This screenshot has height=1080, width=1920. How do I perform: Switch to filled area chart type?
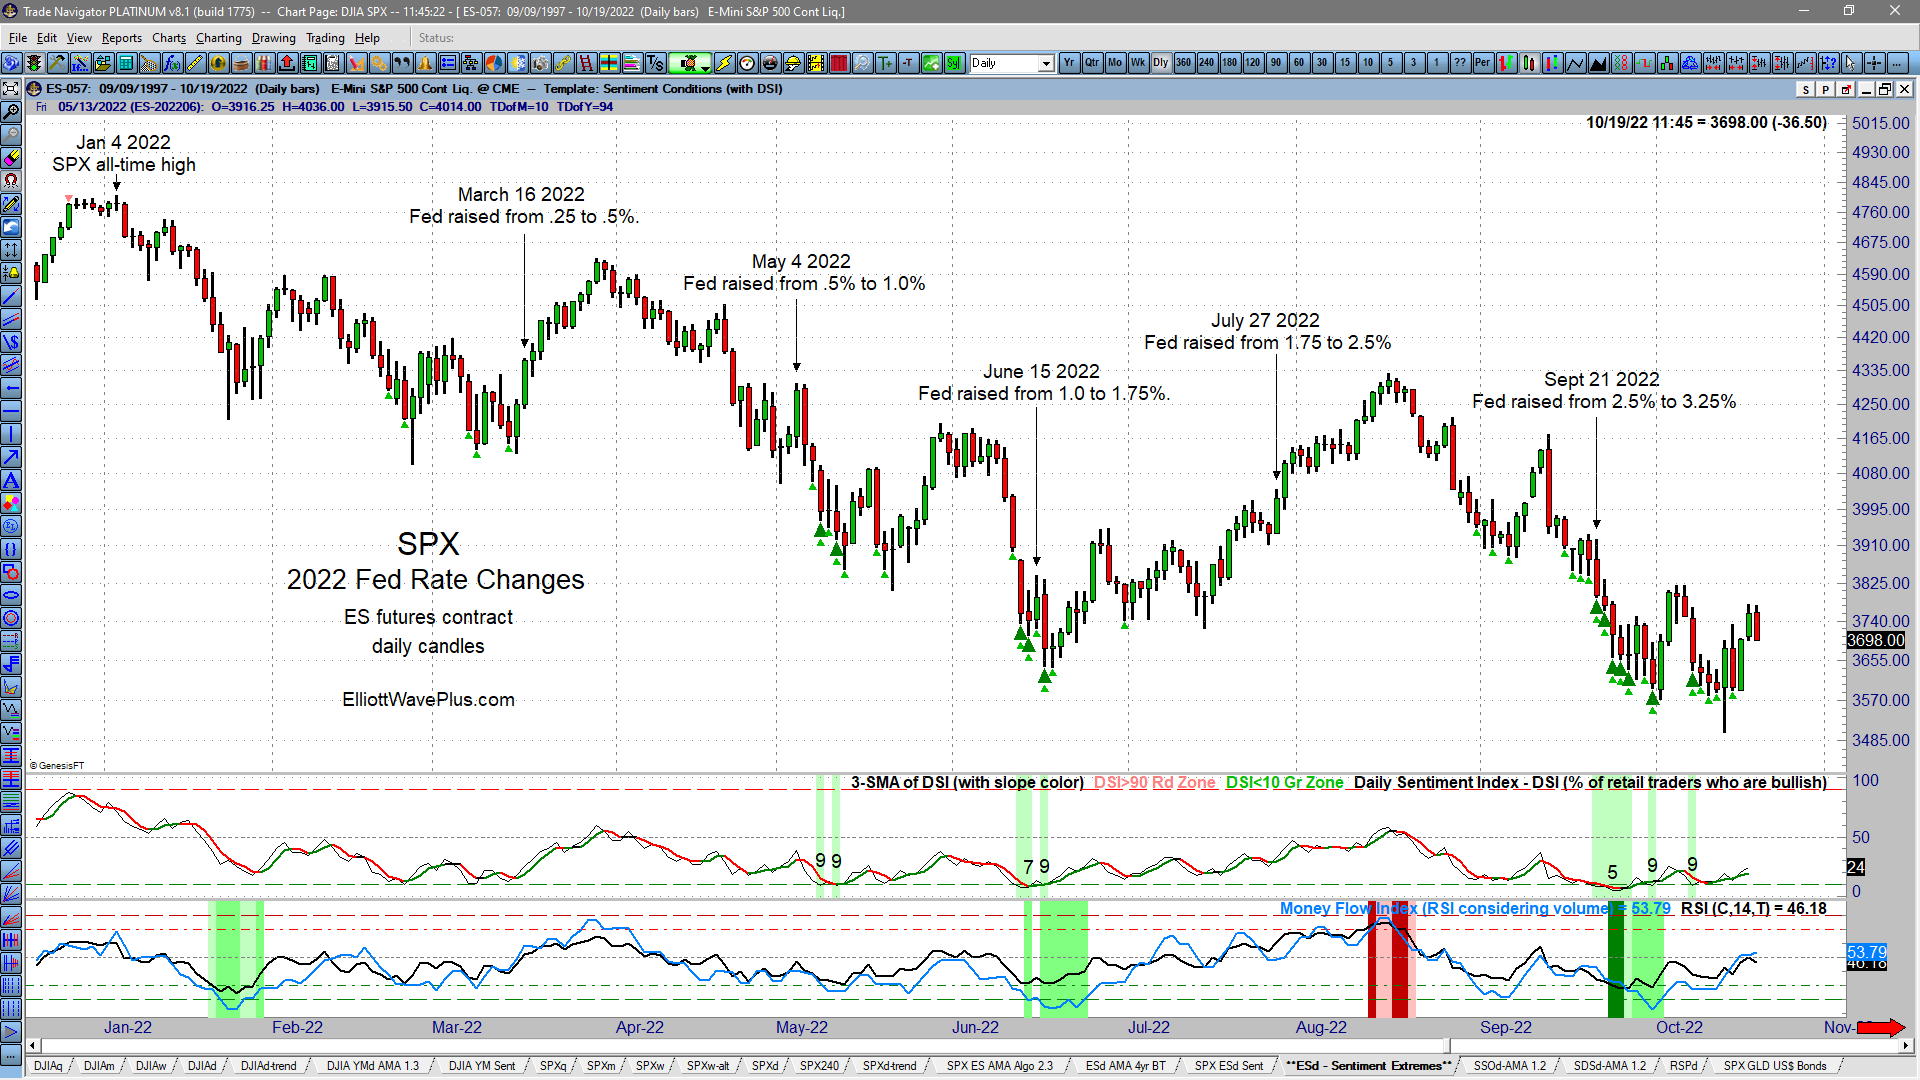click(x=1598, y=63)
